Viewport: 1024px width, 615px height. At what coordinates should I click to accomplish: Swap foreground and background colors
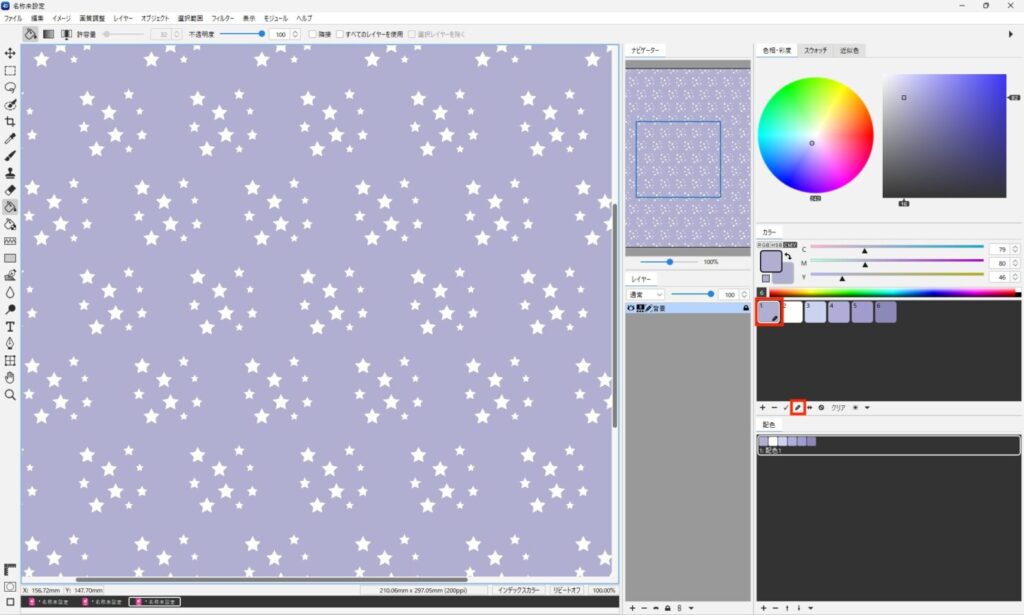[788, 256]
